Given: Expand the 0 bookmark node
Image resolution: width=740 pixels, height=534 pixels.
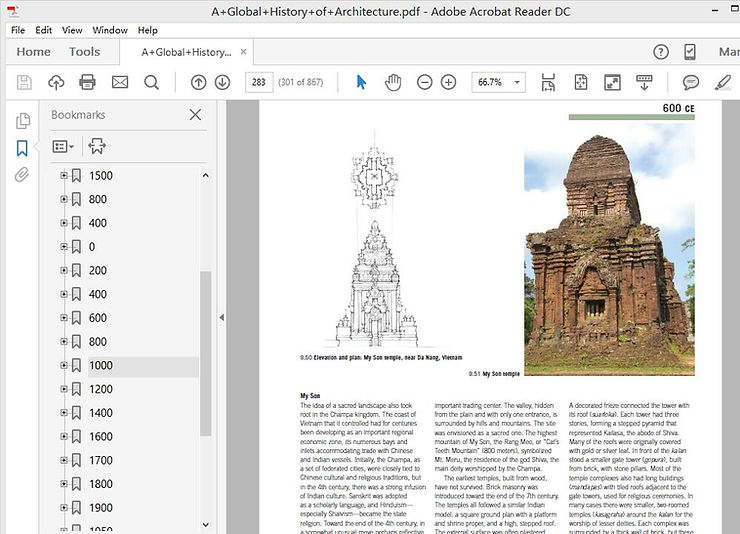Looking at the screenshot, I should coord(64,247).
